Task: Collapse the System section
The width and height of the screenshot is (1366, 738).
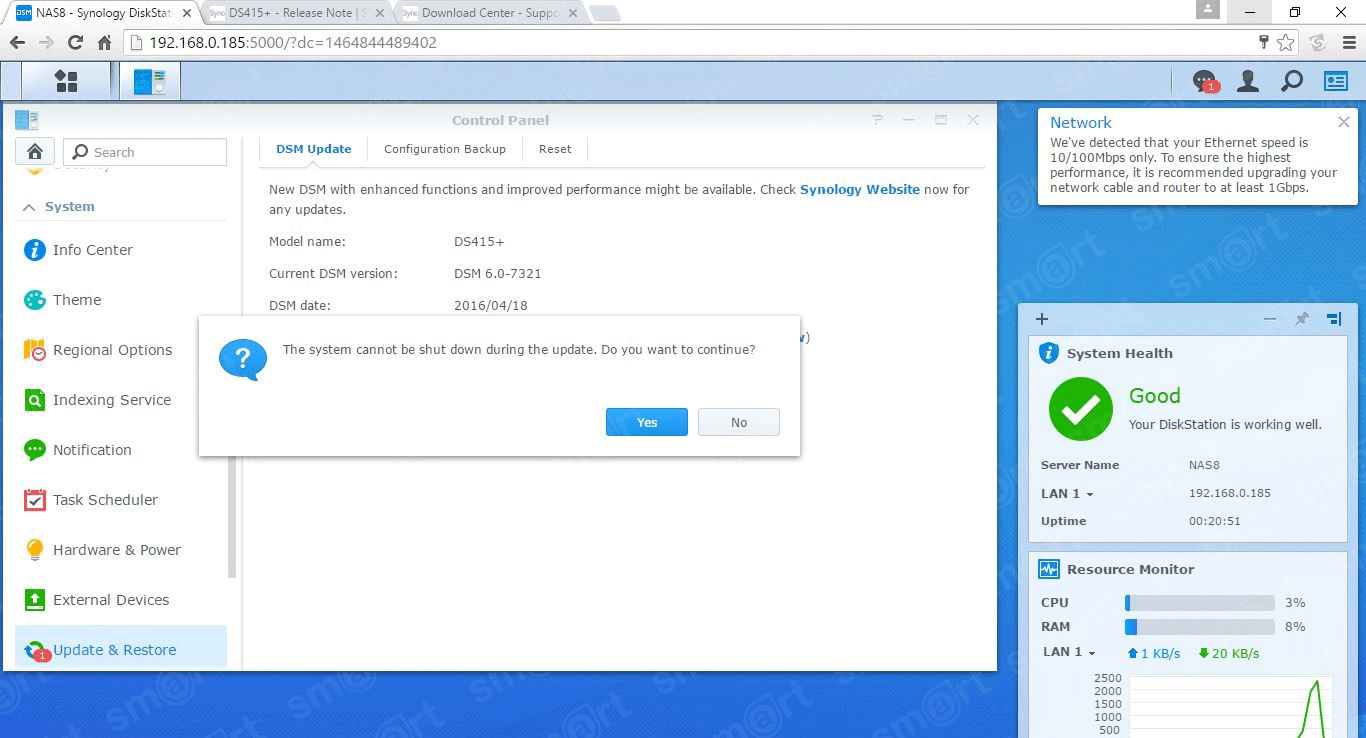Action: tap(29, 207)
